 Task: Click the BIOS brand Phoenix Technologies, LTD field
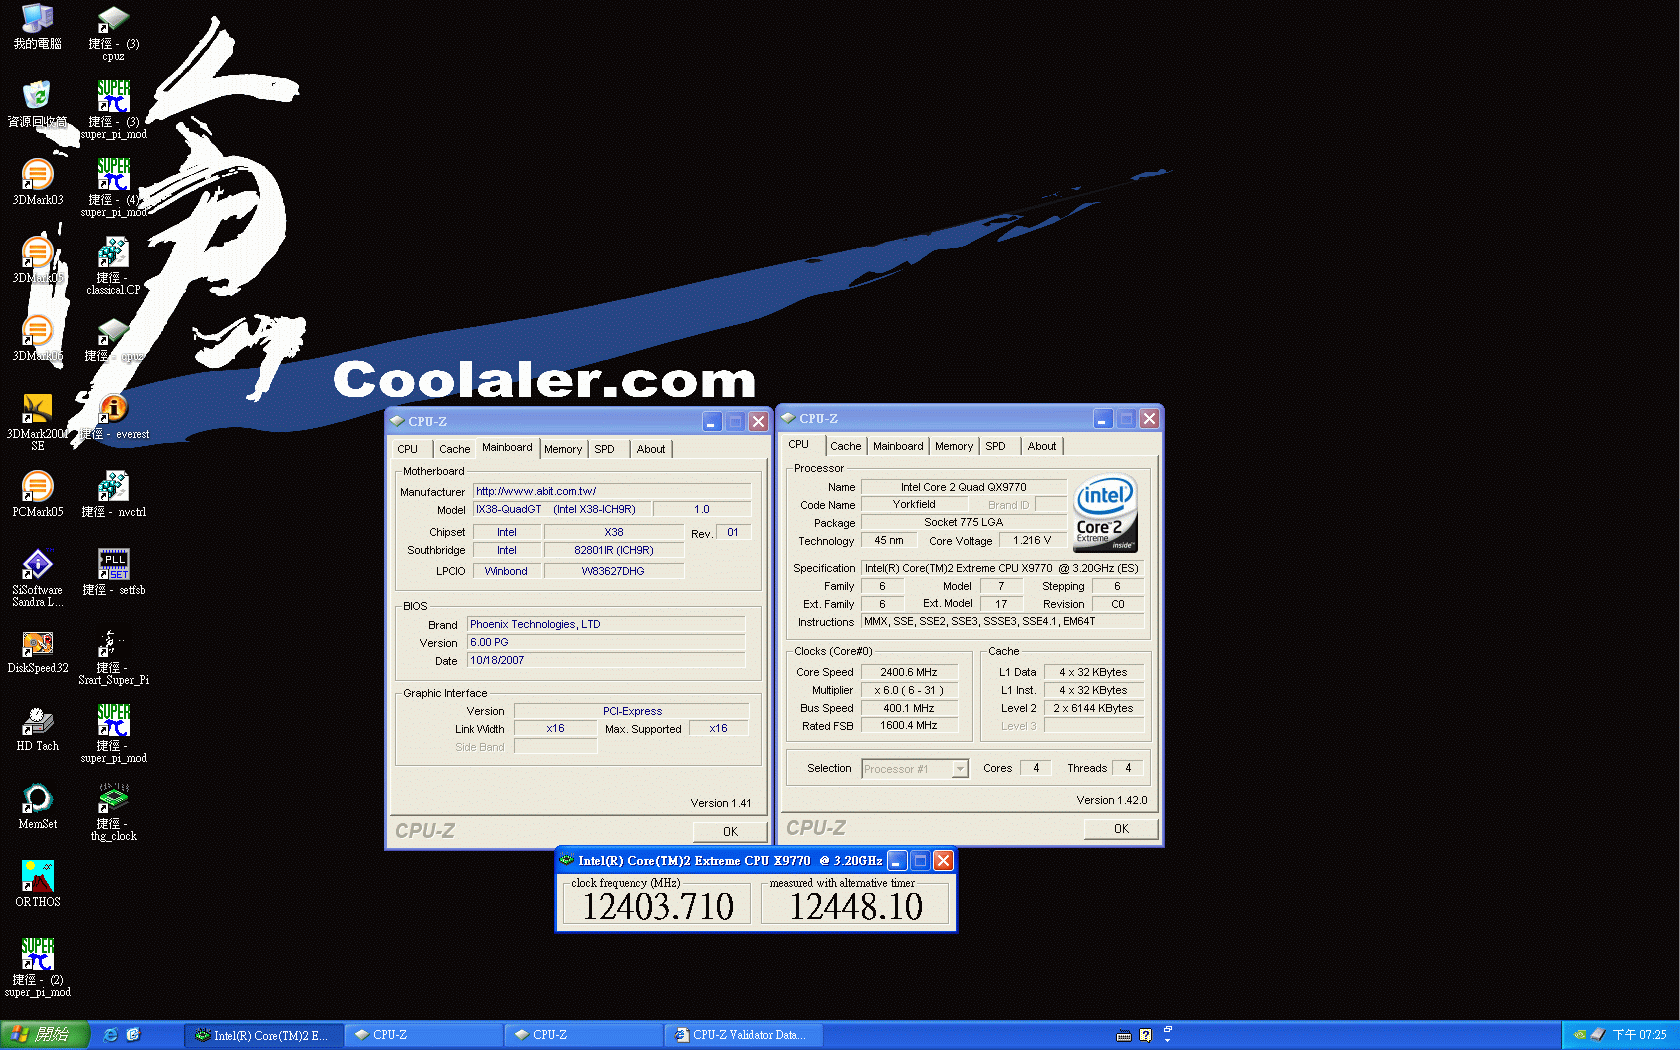(x=606, y=624)
